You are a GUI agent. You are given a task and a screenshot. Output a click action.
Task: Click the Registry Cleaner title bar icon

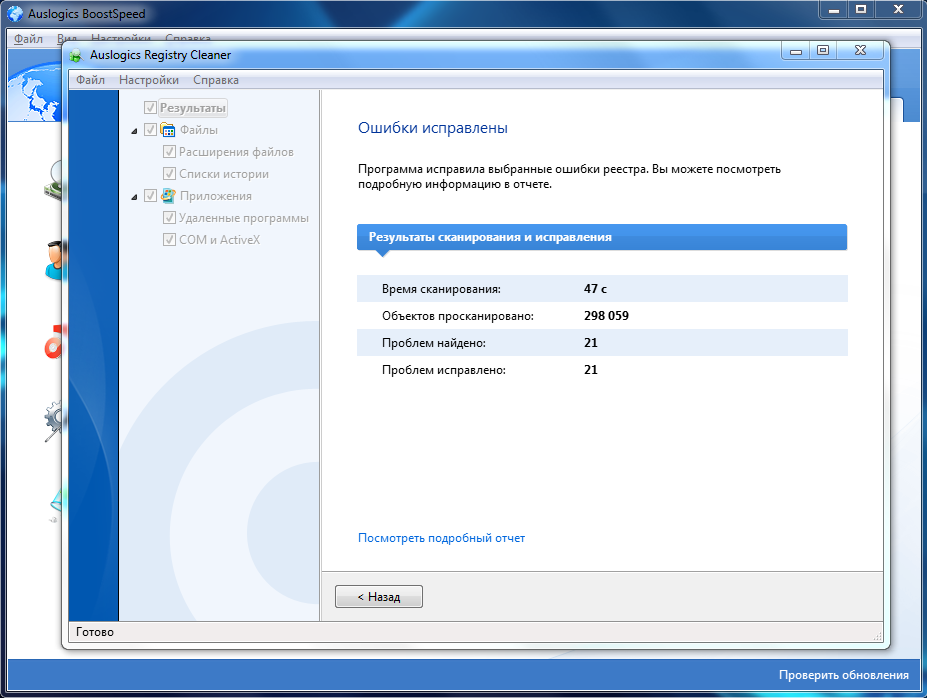(x=76, y=56)
